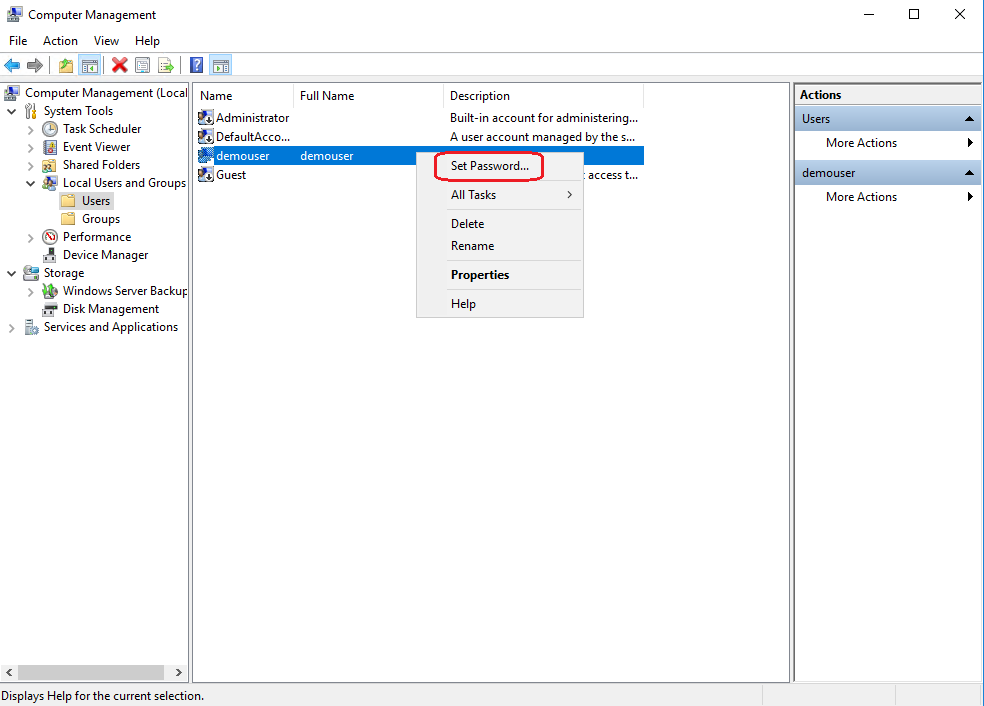The image size is (984, 706).
Task: Click the Properties toolbar icon
Action: click(142, 65)
